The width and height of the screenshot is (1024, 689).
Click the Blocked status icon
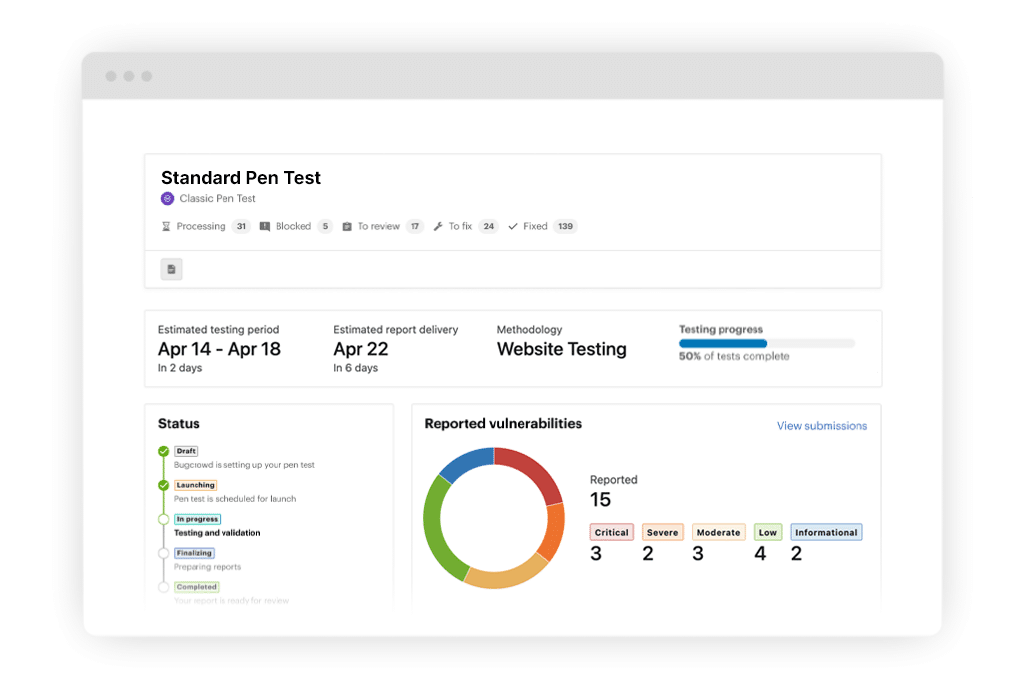click(265, 227)
